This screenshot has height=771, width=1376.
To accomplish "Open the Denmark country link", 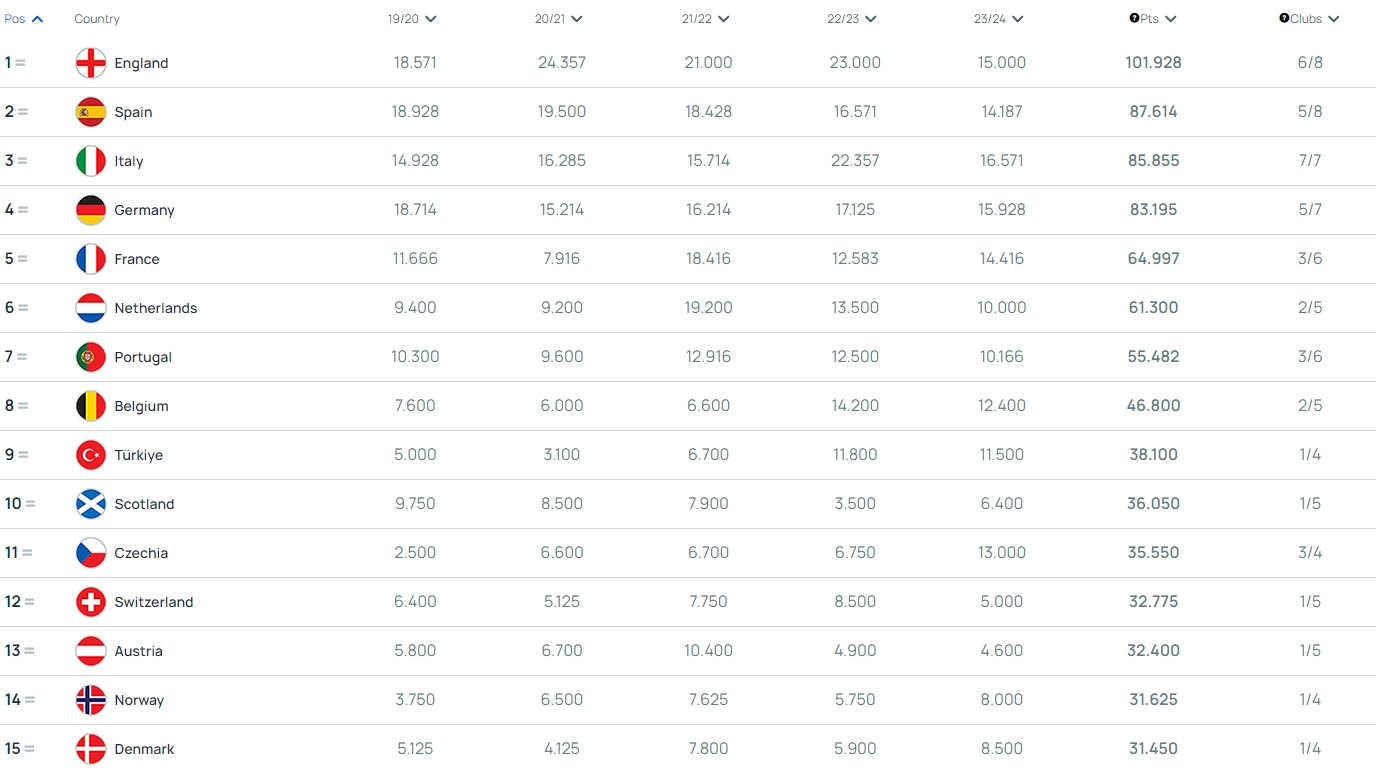I will [144, 749].
